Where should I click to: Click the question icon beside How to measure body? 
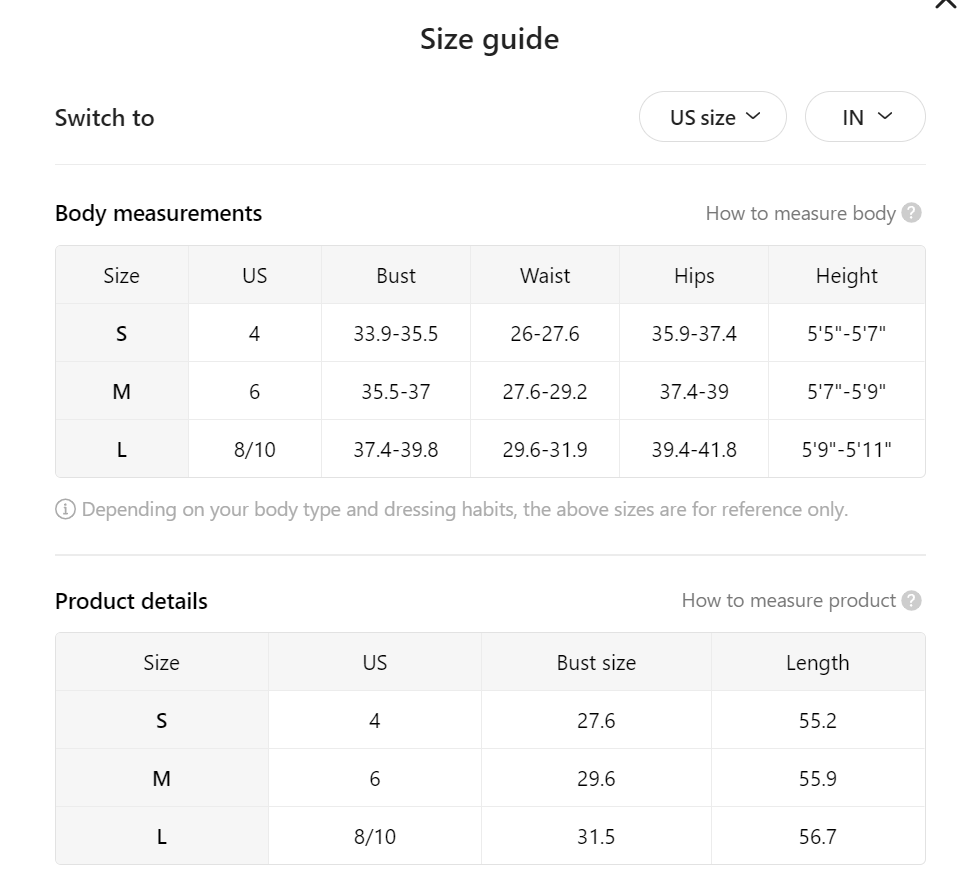[x=911, y=213]
